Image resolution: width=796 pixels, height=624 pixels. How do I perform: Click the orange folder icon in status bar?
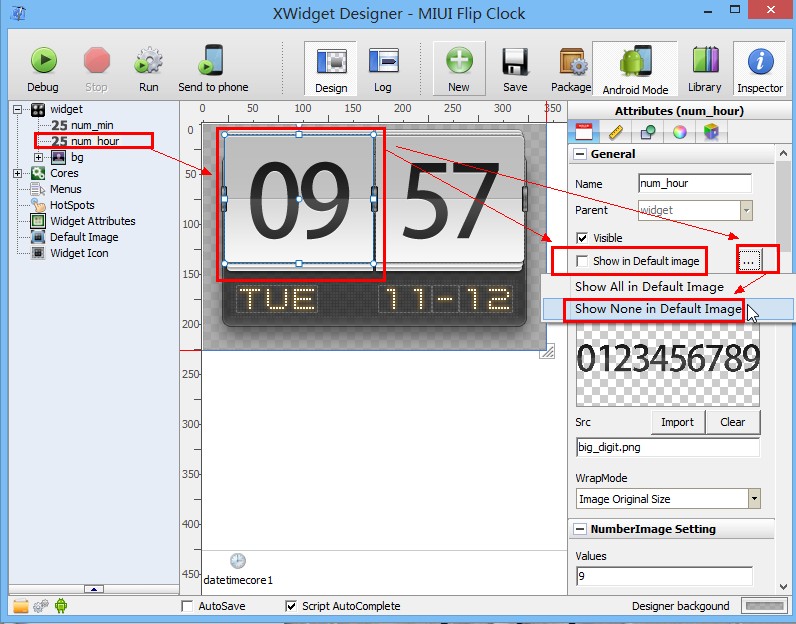(21, 606)
